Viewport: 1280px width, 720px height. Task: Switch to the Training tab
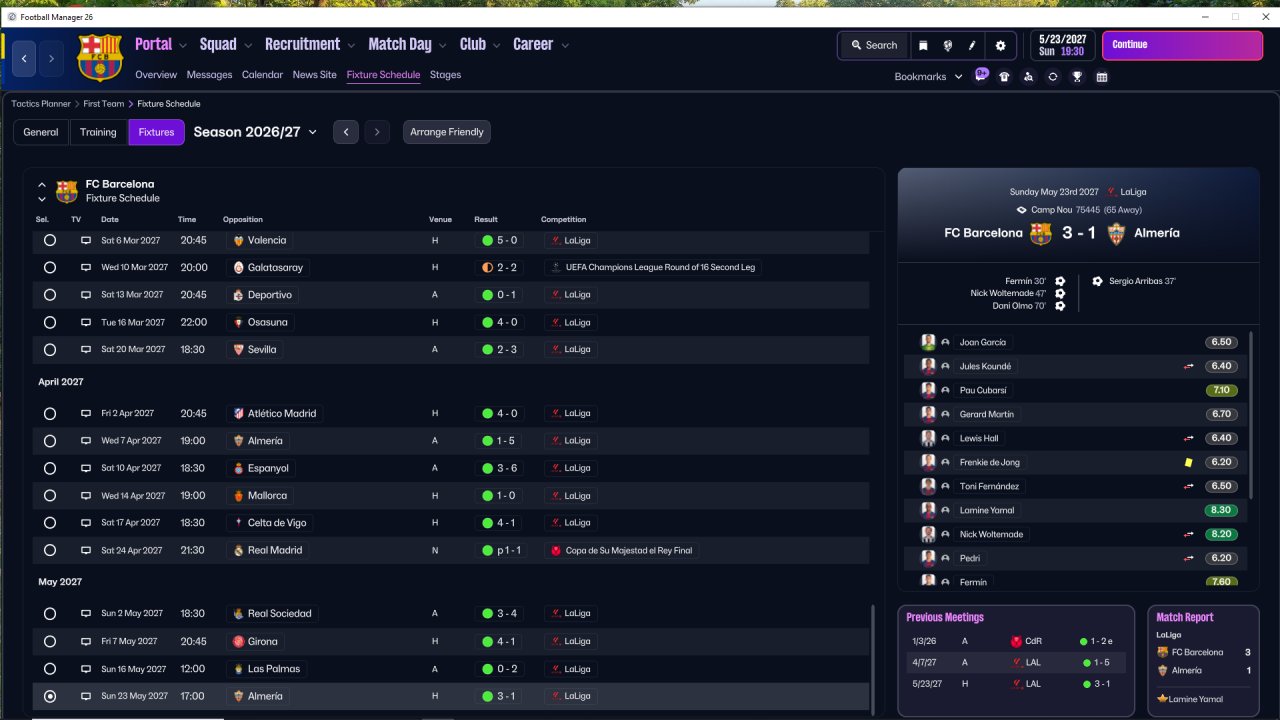click(x=98, y=132)
